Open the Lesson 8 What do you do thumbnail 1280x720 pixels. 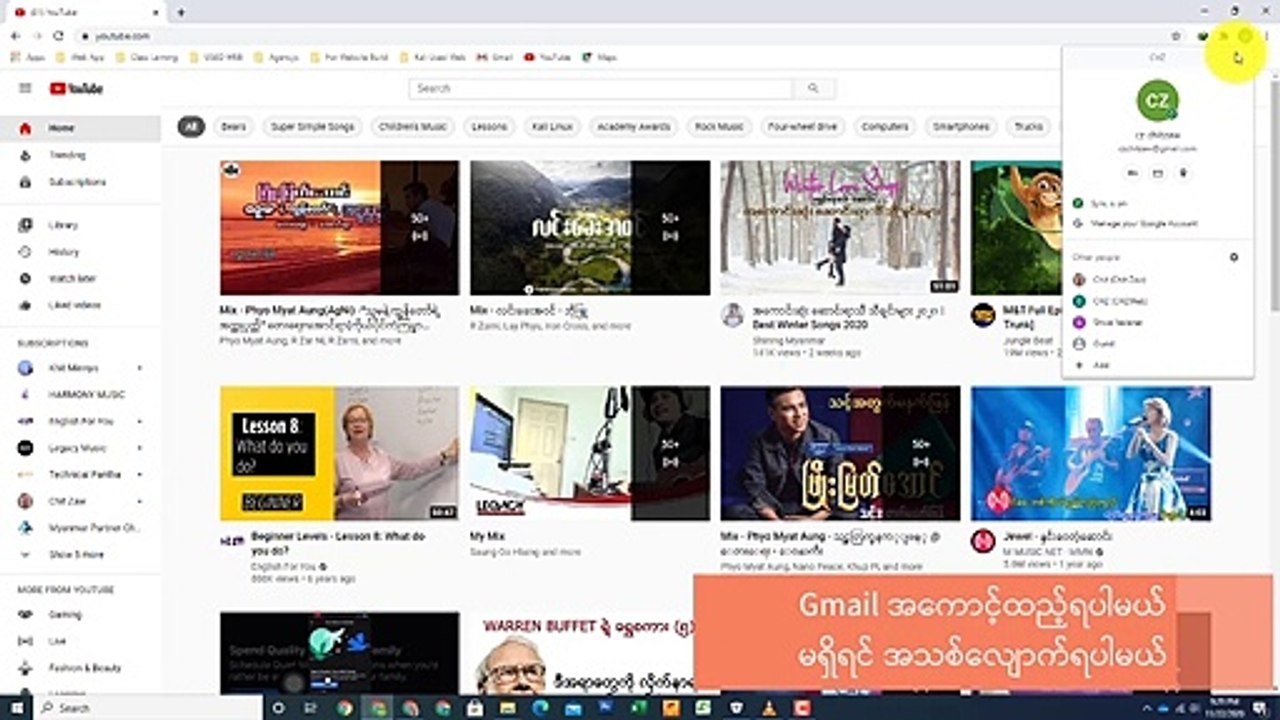pos(339,453)
